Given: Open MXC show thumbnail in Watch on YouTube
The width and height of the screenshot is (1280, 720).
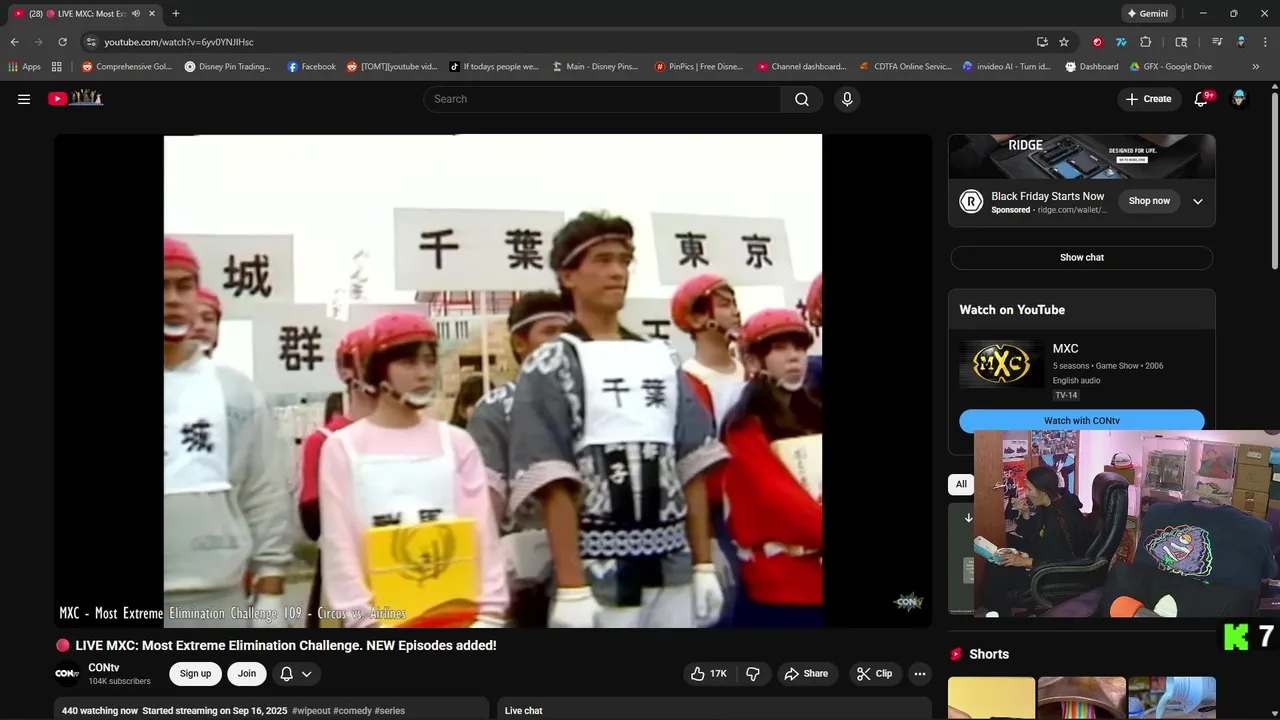Looking at the screenshot, I should (x=1001, y=364).
